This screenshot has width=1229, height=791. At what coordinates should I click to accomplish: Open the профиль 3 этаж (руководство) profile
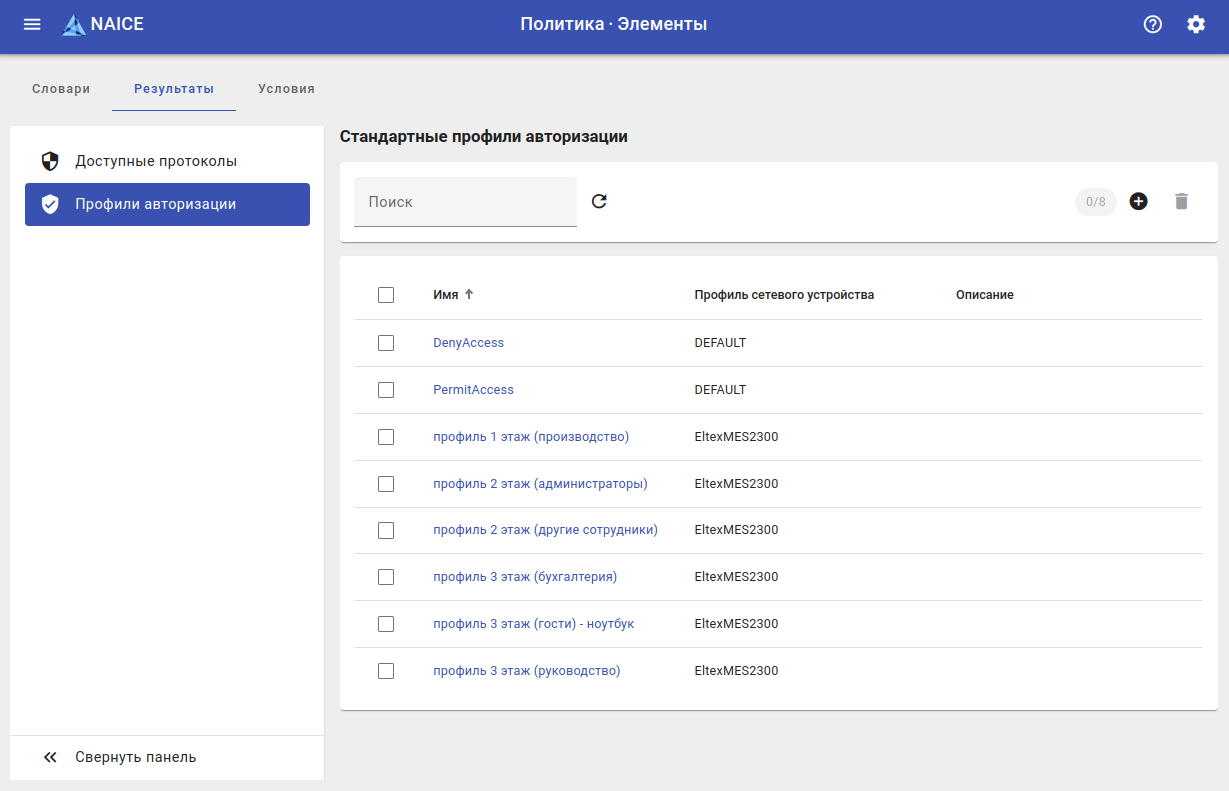pos(526,671)
